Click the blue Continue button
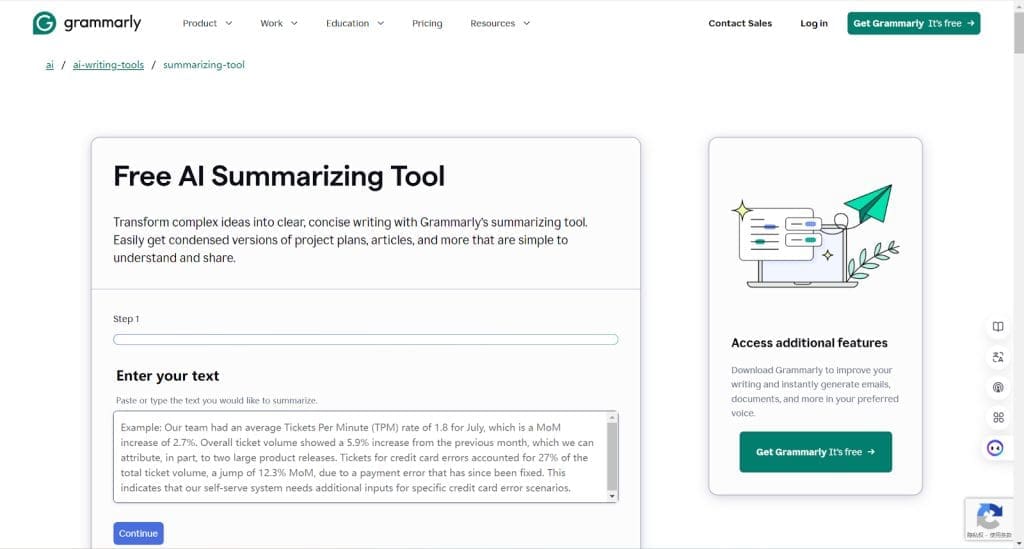 point(138,533)
